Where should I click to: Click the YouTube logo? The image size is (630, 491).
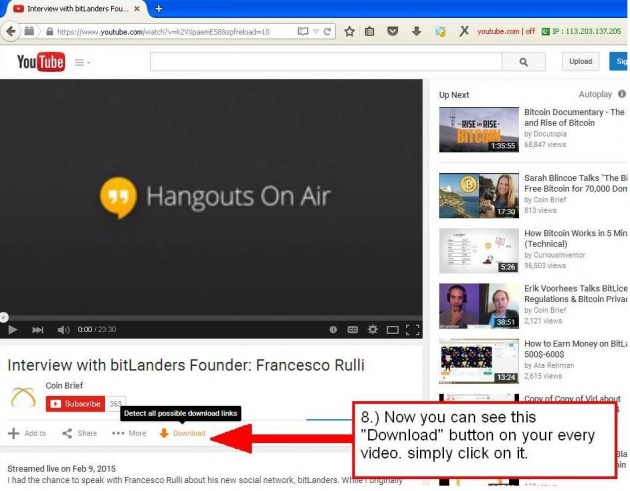click(41, 62)
